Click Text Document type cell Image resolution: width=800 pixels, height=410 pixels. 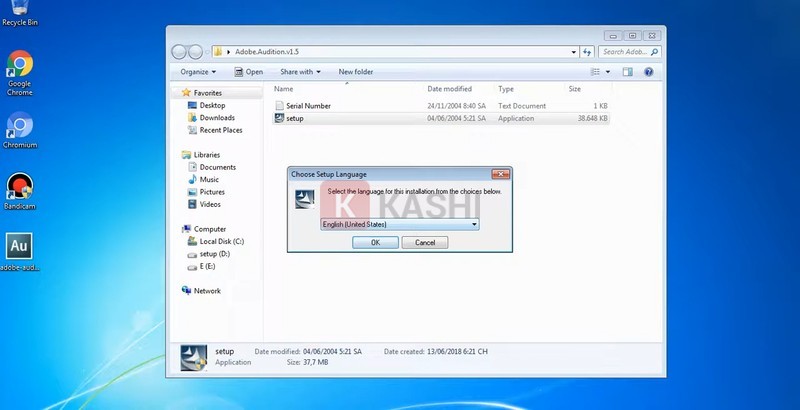click(x=522, y=106)
